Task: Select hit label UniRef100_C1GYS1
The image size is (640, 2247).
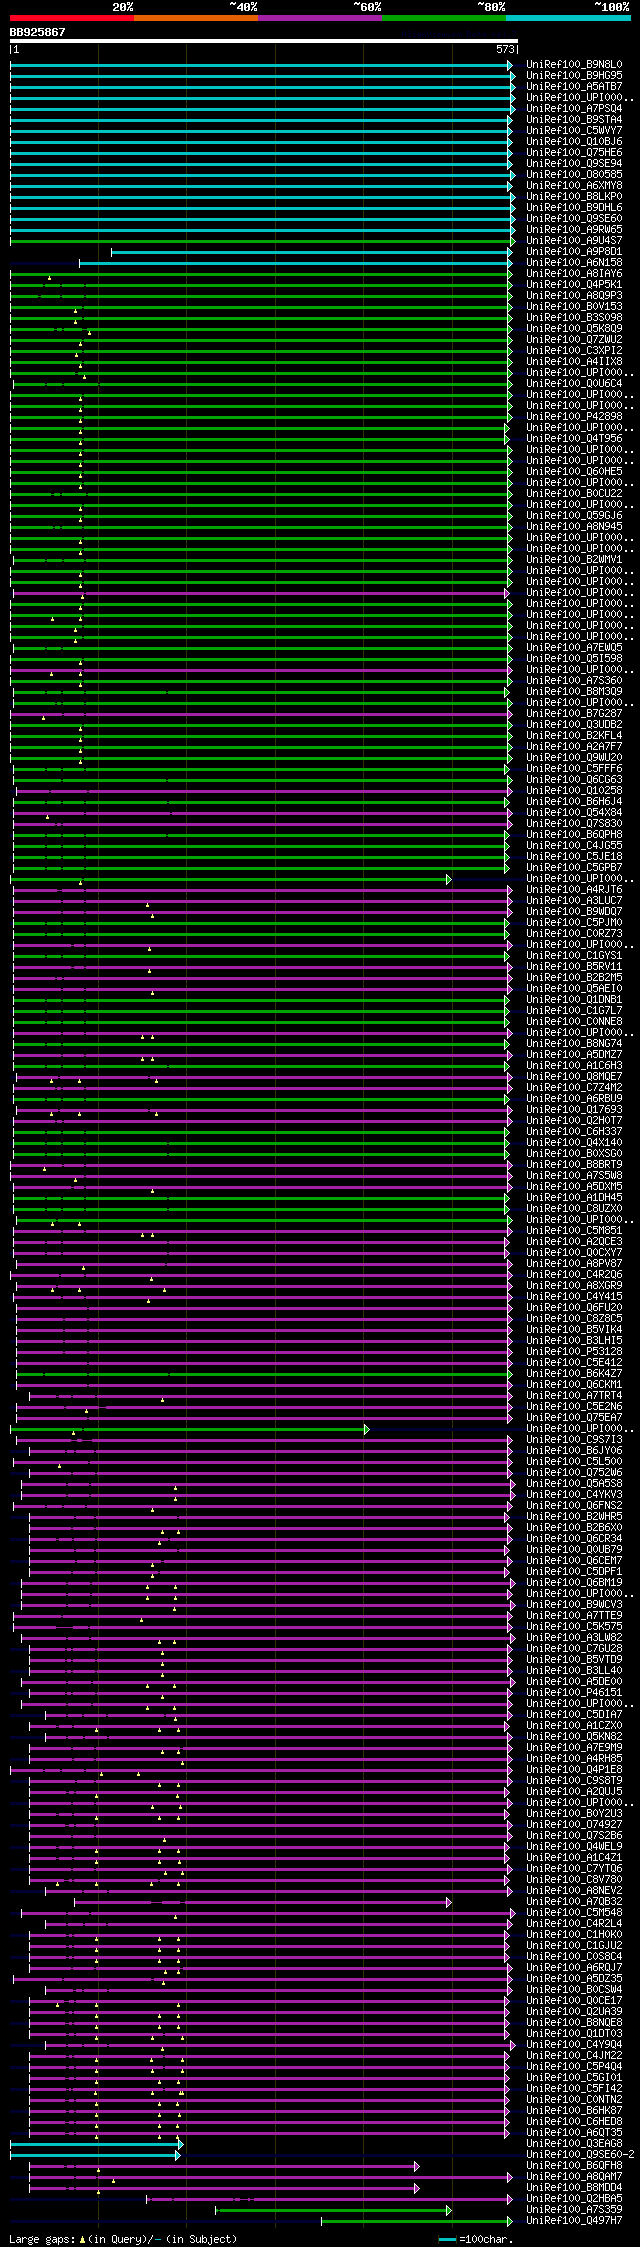Action: click(x=574, y=956)
